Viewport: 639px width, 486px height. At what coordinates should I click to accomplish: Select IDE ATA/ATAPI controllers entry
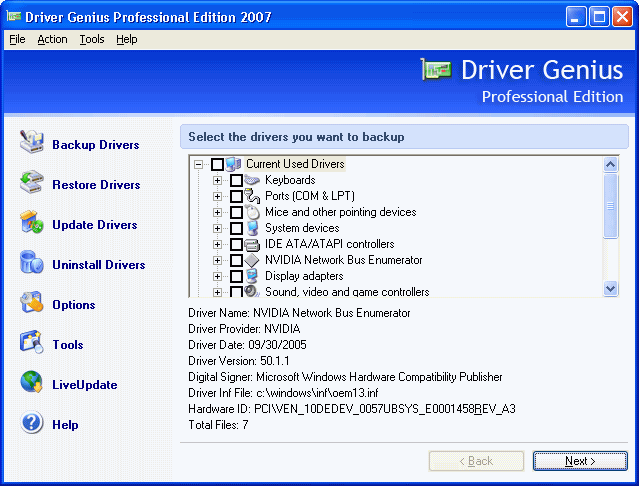coord(329,244)
